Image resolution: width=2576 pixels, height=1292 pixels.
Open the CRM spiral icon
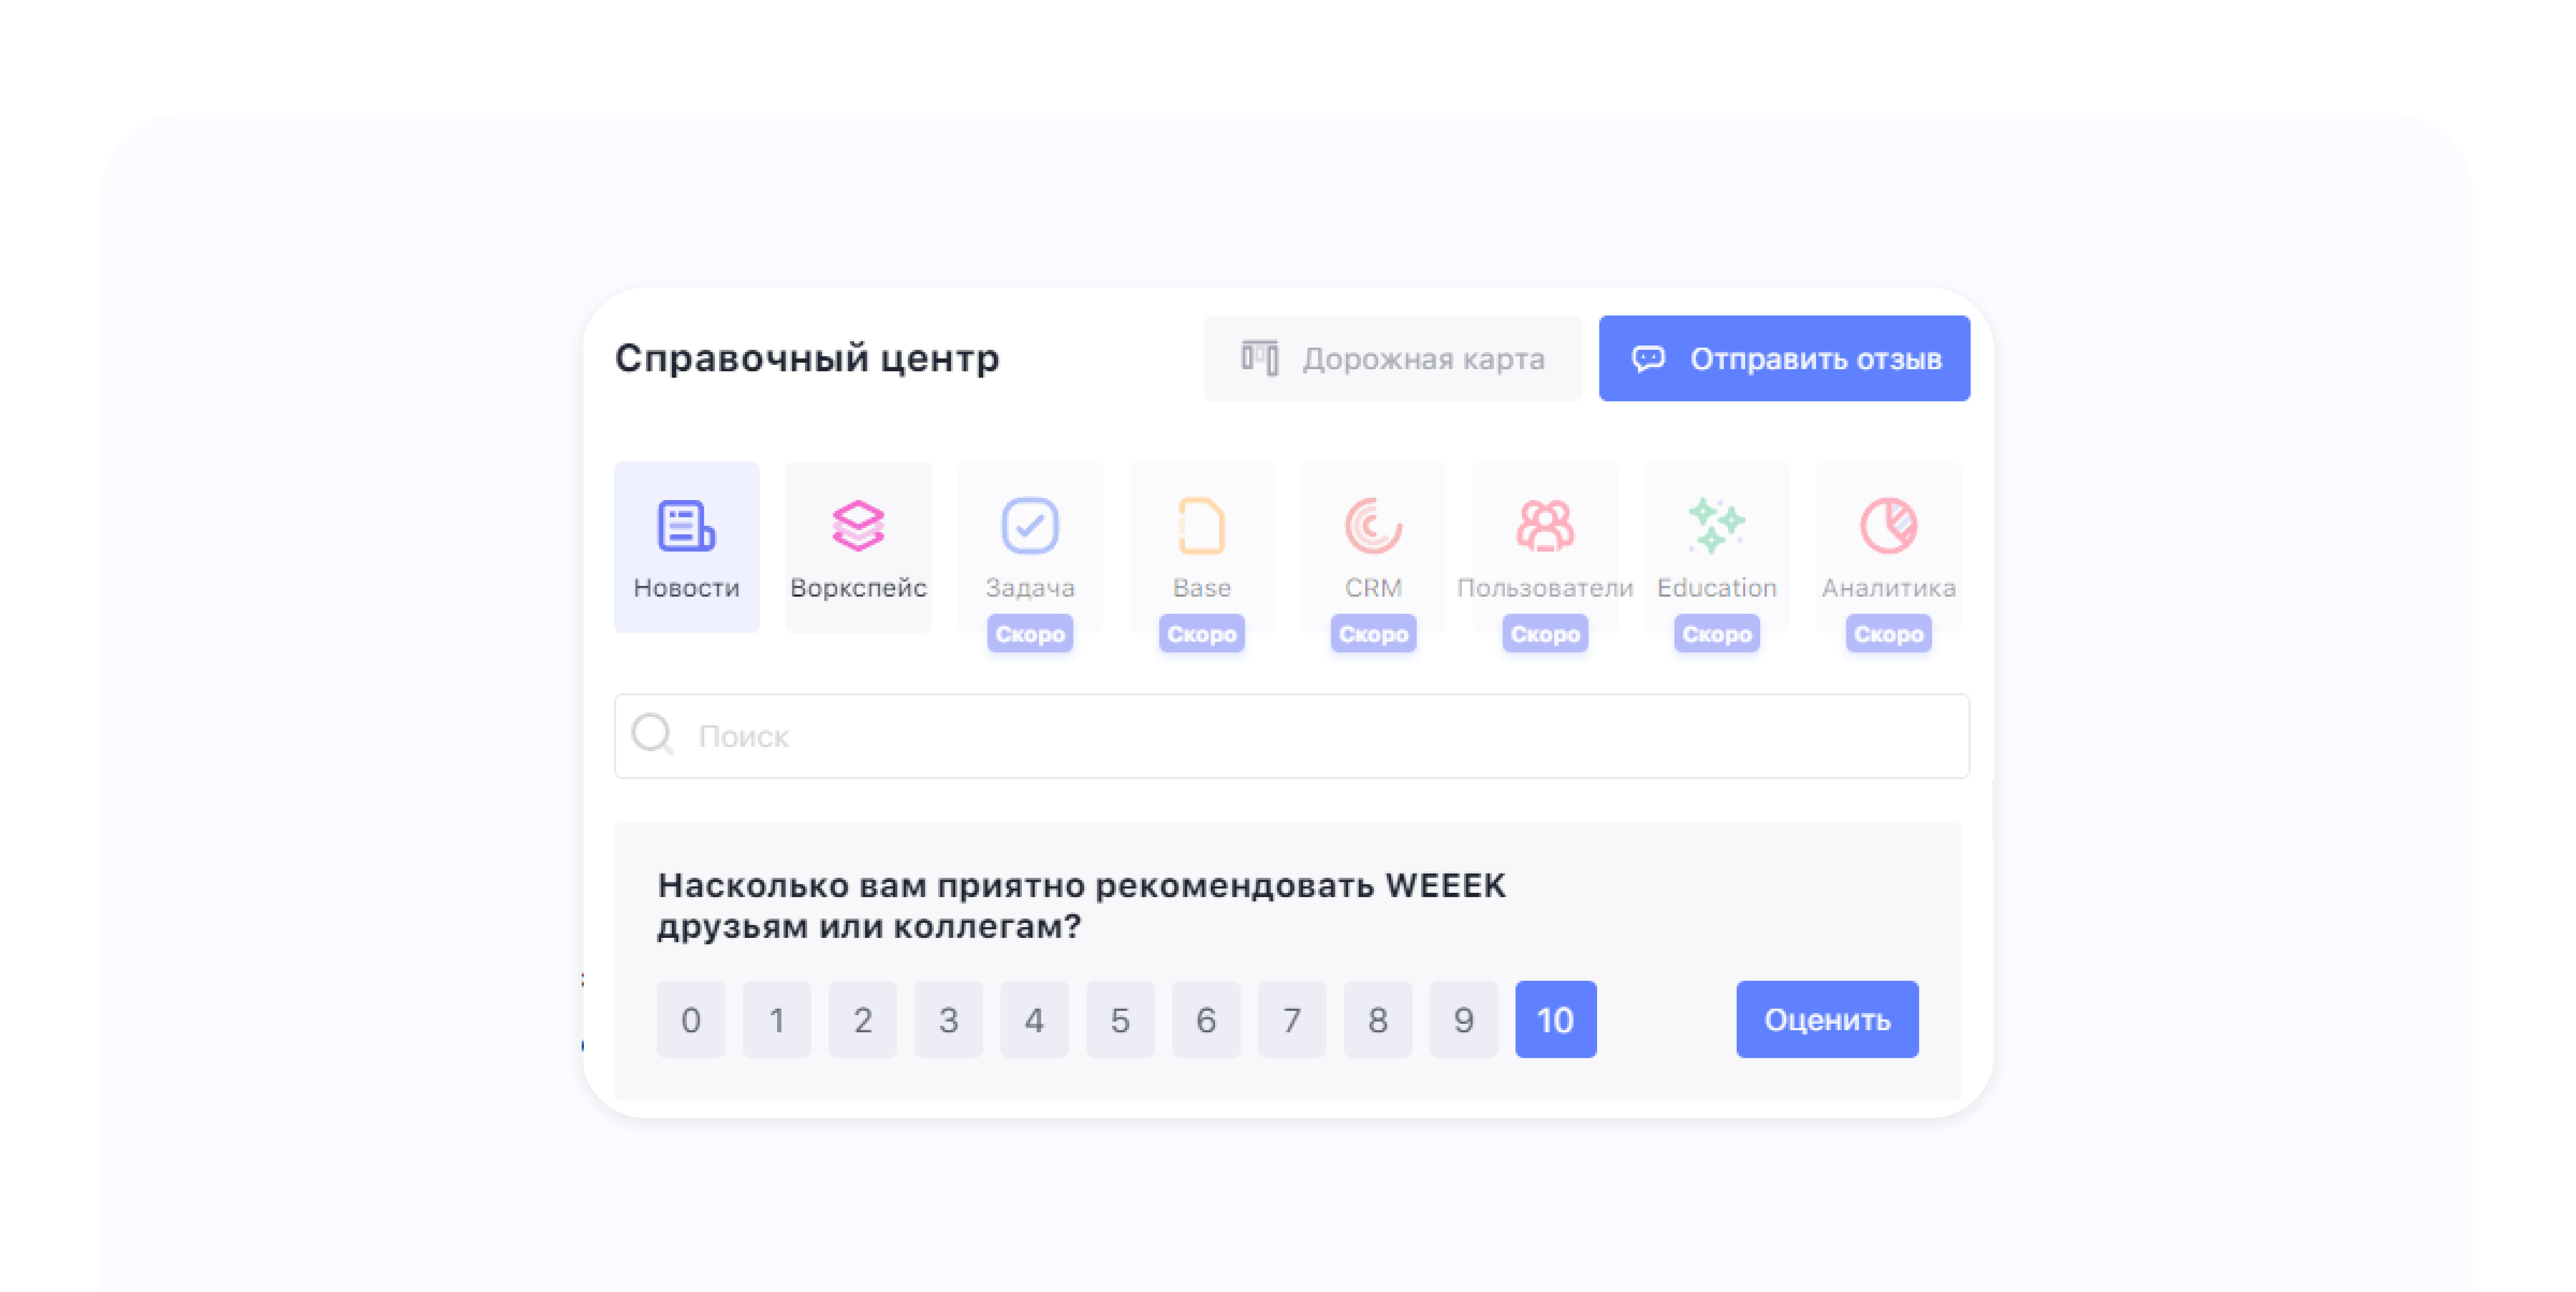[x=1373, y=526]
